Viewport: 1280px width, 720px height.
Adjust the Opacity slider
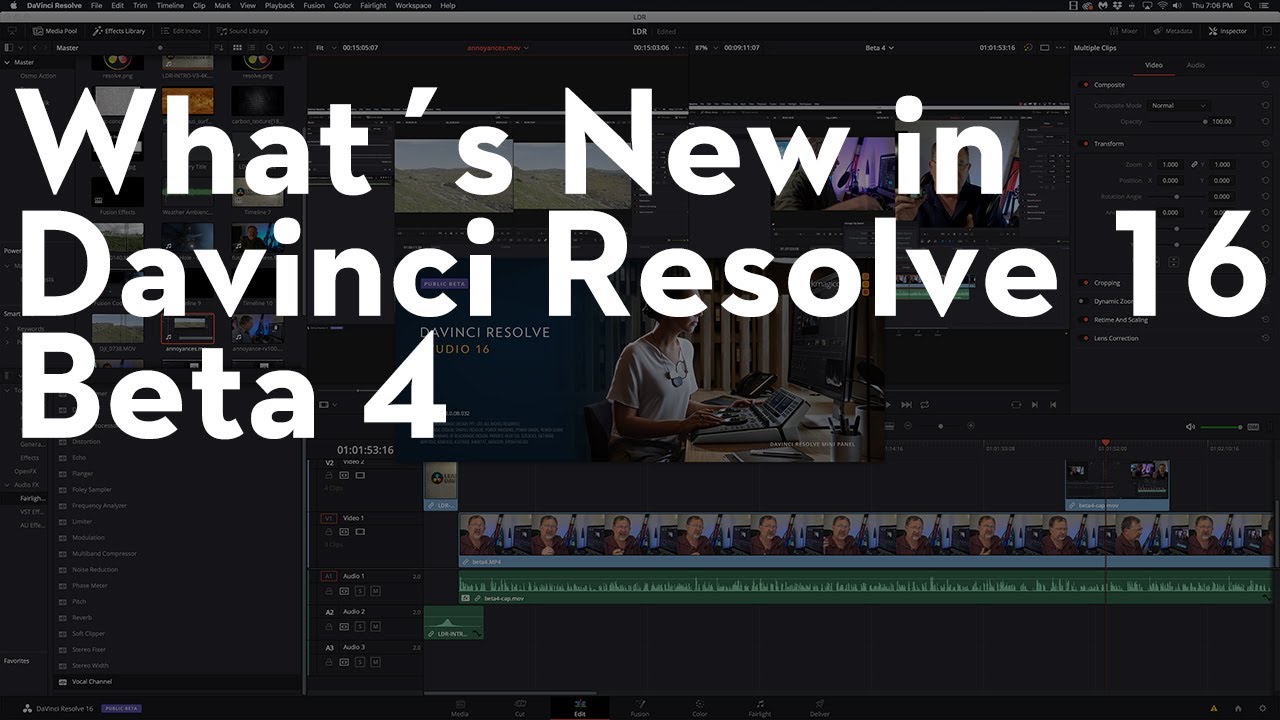pos(1176,121)
